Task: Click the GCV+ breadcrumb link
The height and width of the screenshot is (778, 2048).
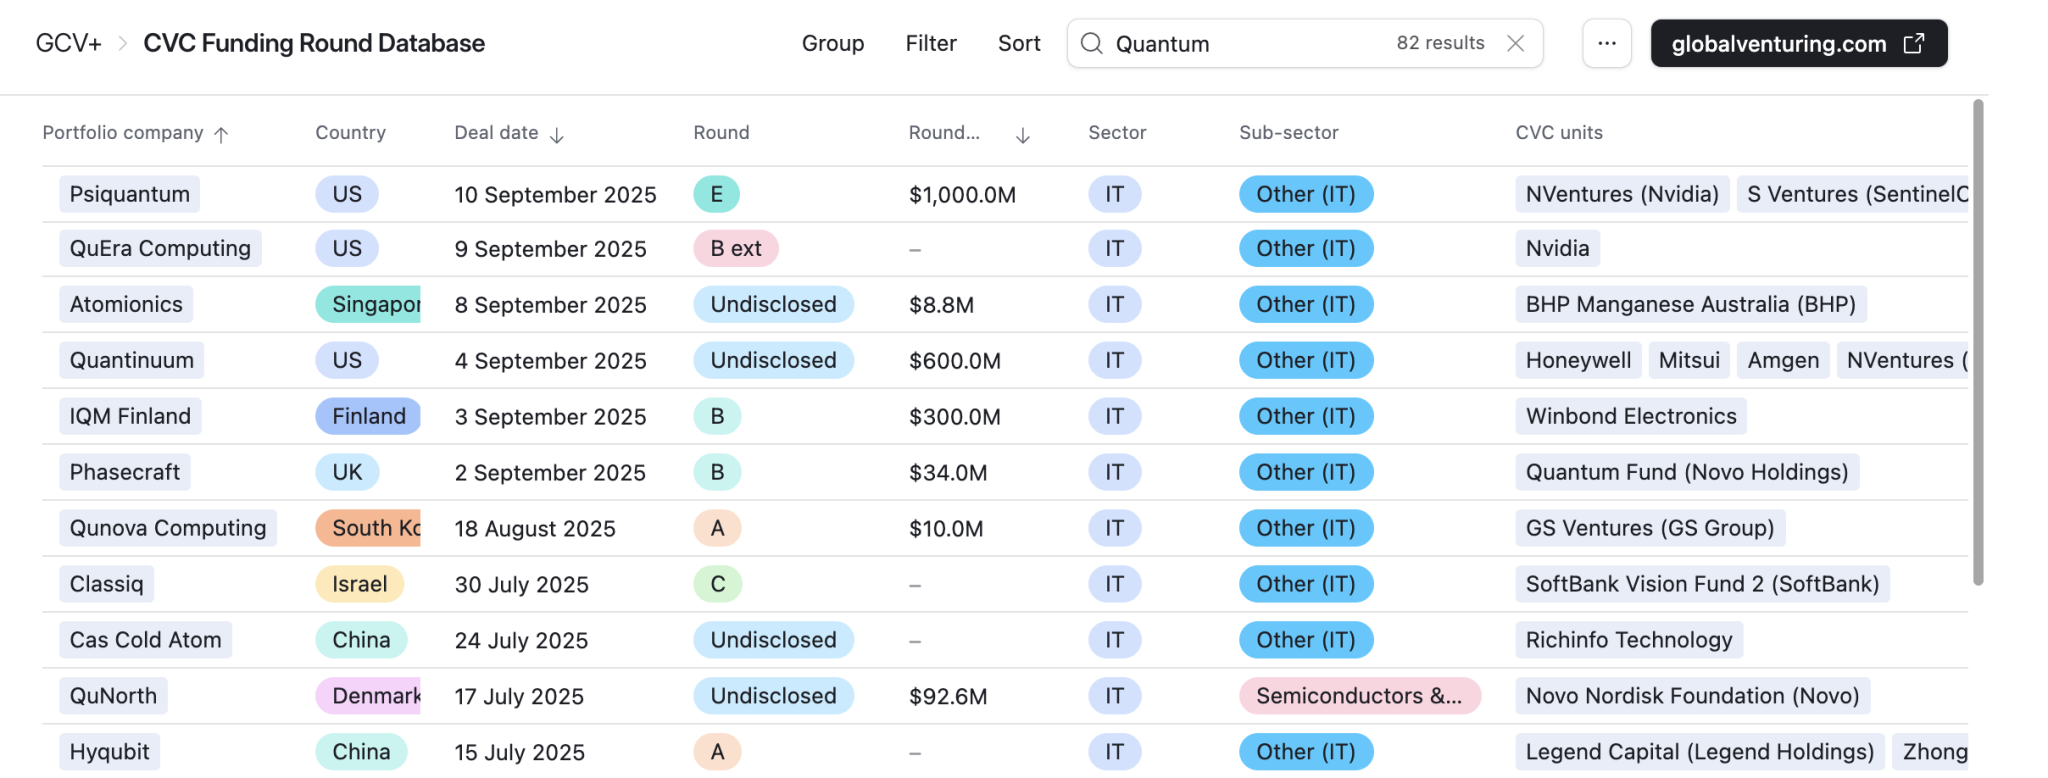Action: 68,43
